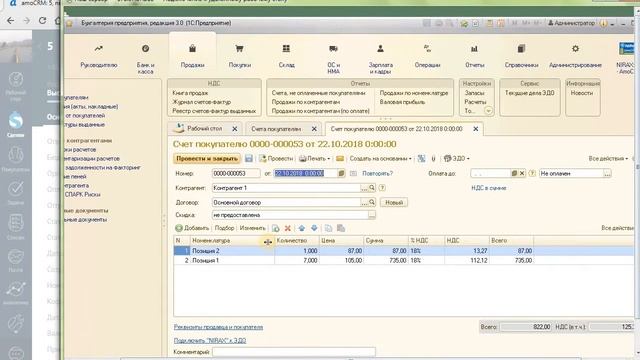Click the magnifier icon in the Договор field
The height and width of the screenshot is (360, 640).
tap(372, 202)
